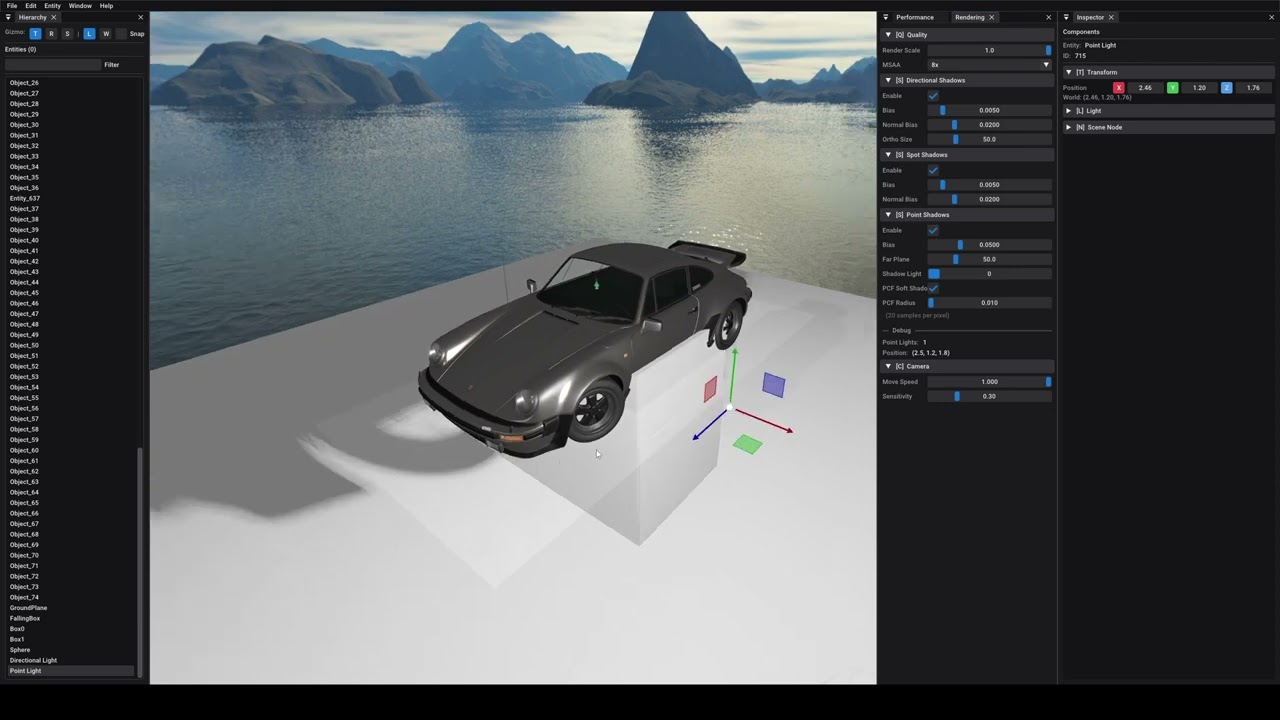This screenshot has width=1280, height=720.
Task: Adjust the Directional Shadows Bias slider
Action: 990,110
